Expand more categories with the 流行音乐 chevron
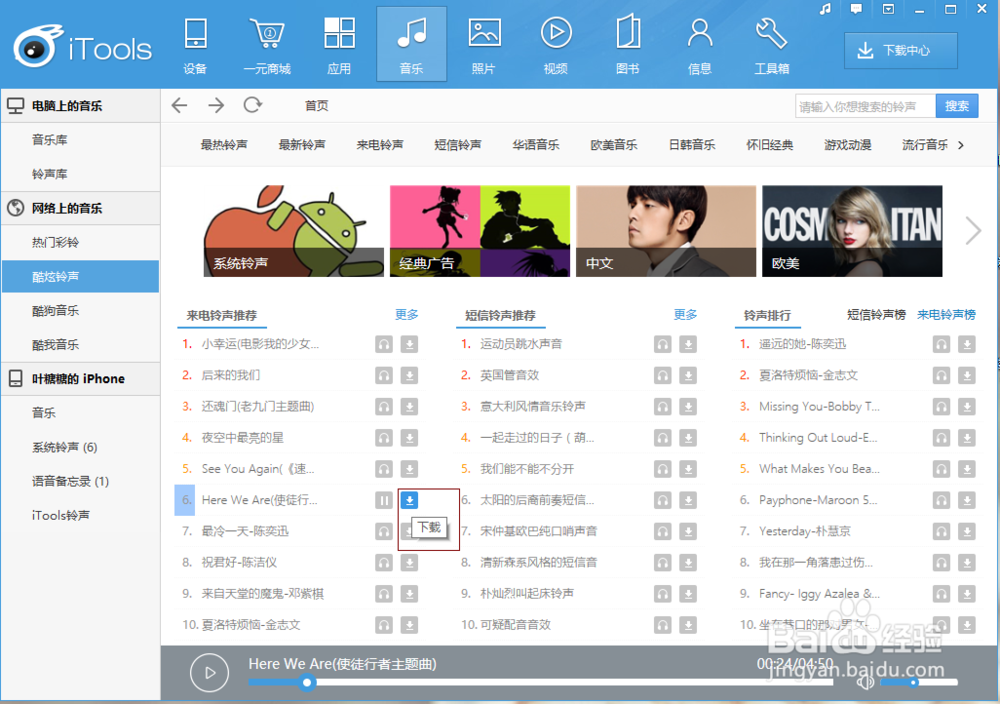 (x=963, y=144)
